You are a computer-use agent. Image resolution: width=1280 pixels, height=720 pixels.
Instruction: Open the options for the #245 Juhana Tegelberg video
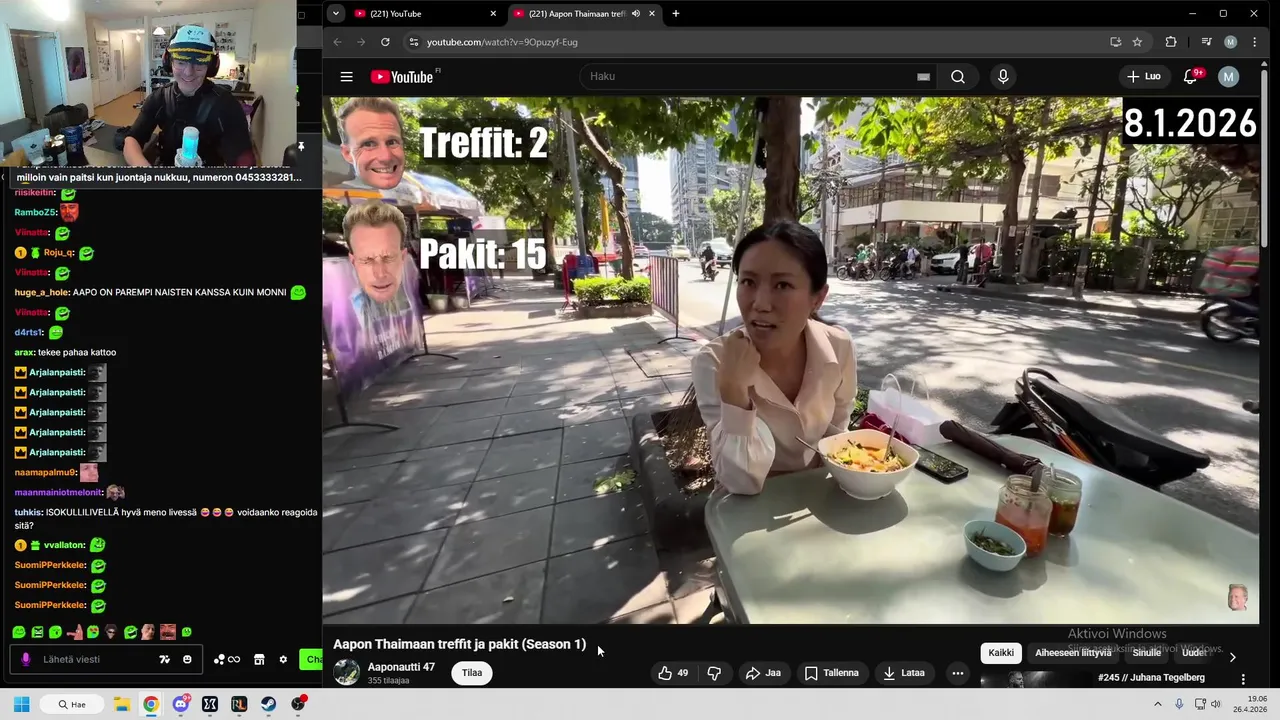coord(1243,679)
